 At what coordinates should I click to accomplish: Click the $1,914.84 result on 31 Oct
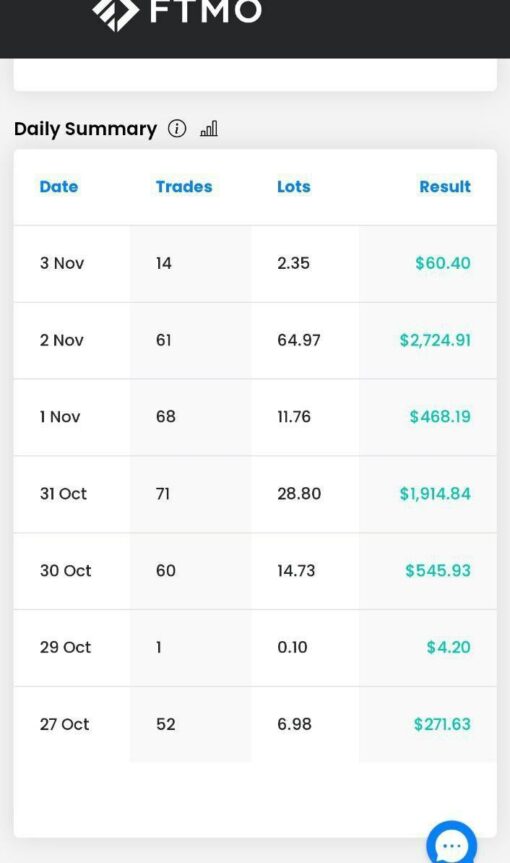435,494
